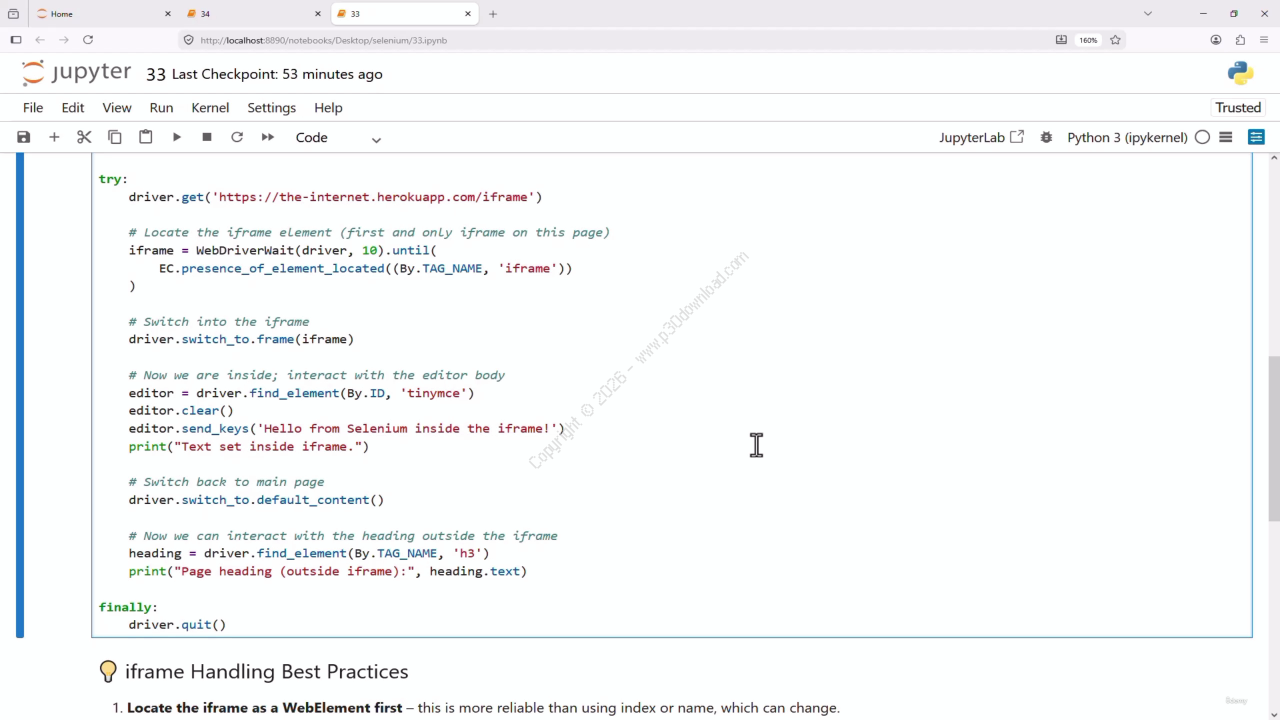Close the browser tab named 34

coord(318,14)
